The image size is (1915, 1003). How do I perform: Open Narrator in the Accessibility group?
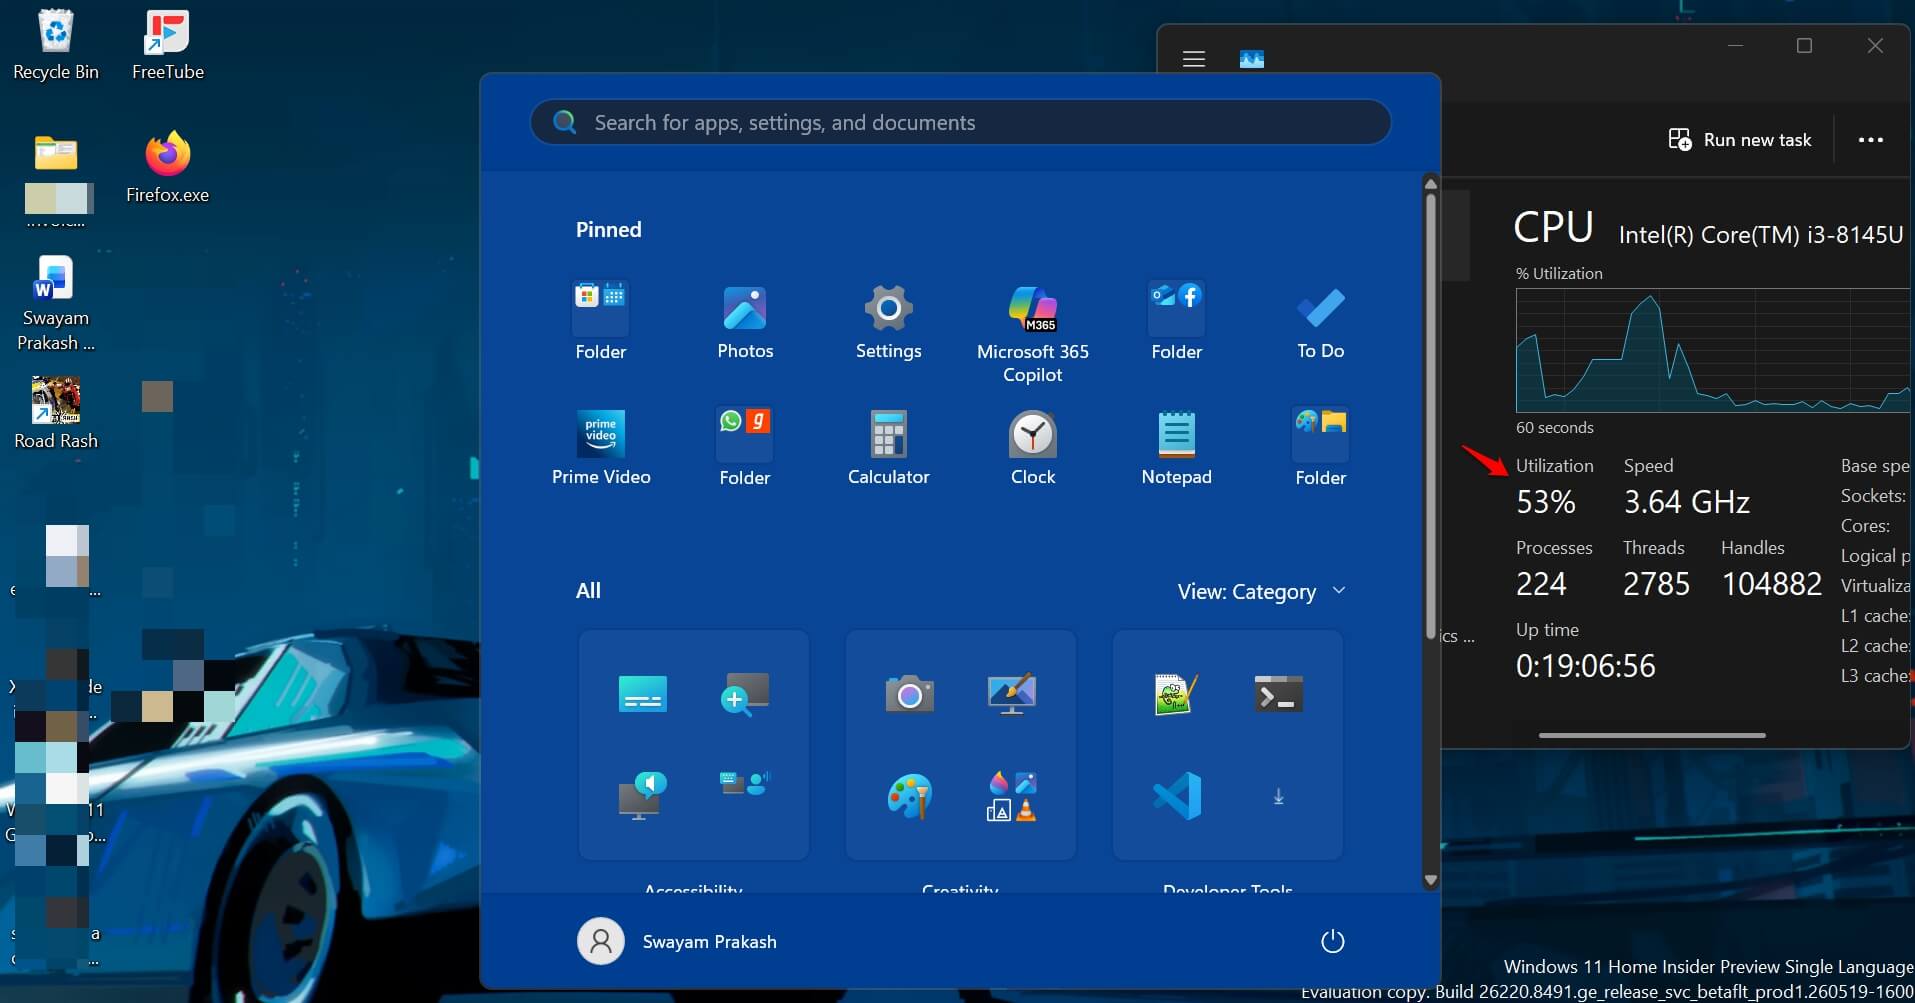(642, 796)
